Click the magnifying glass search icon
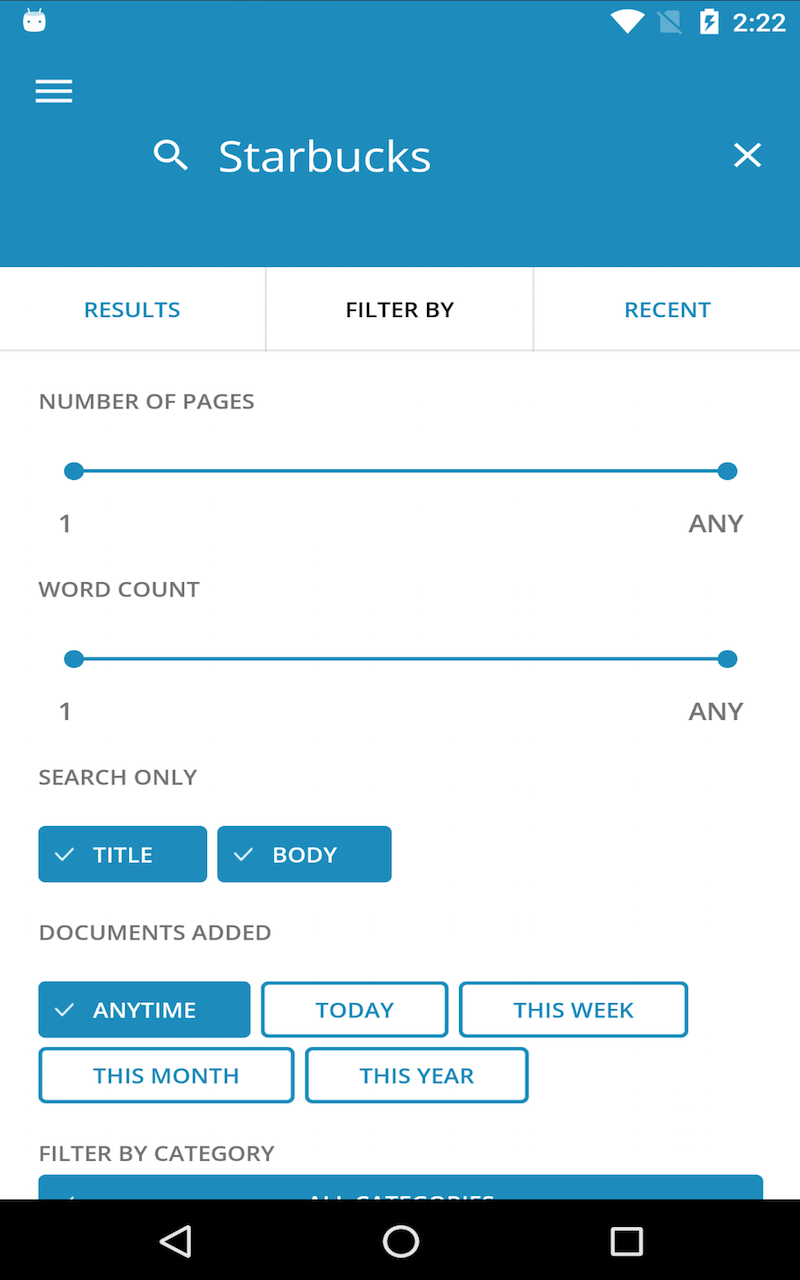Screen dimensions: 800x1280 point(170,155)
